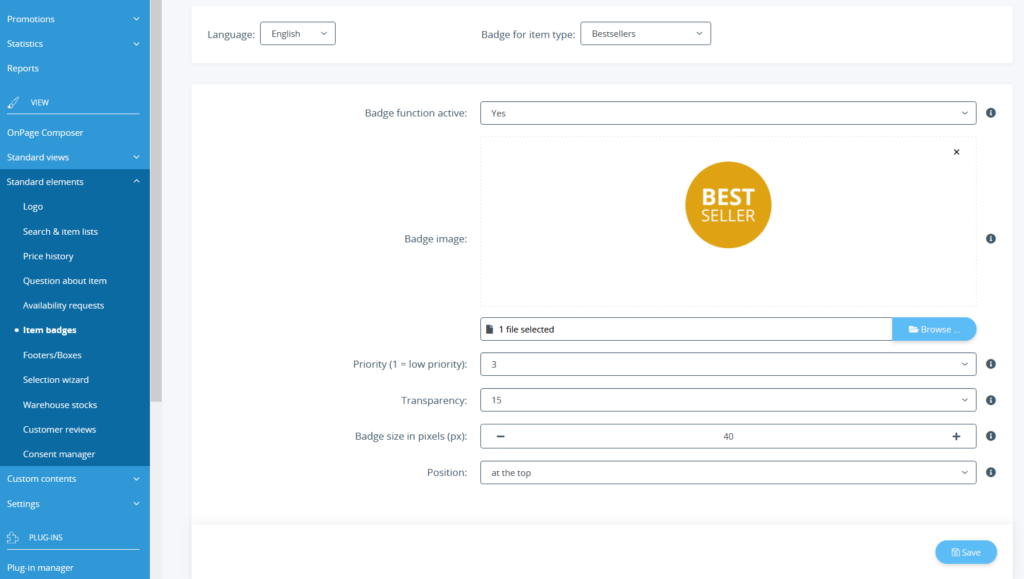Click the info icon next to Priority

coord(991,364)
